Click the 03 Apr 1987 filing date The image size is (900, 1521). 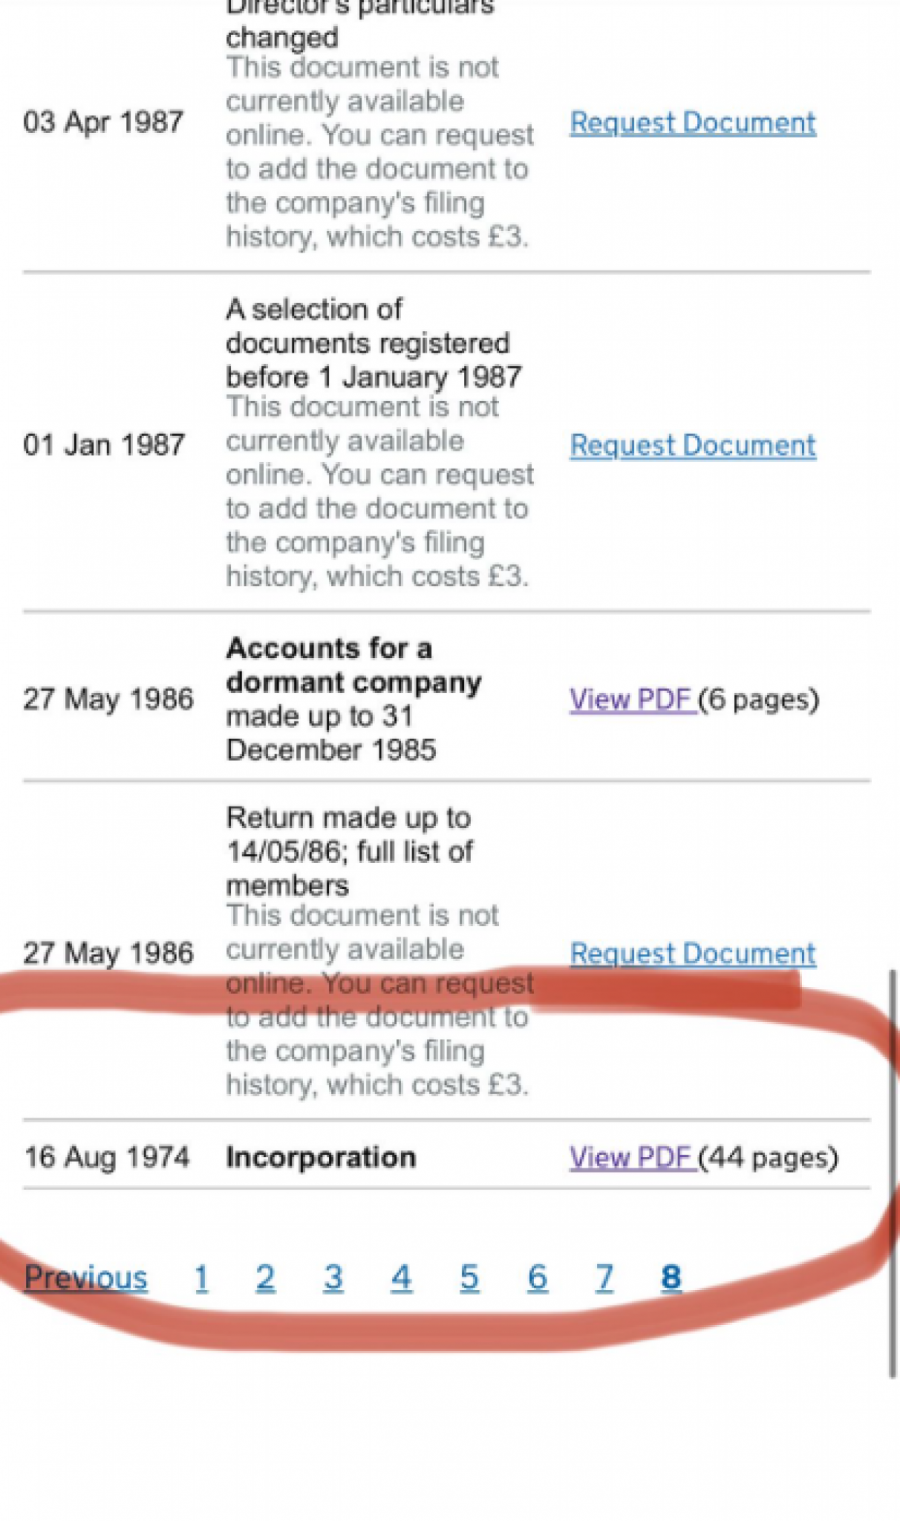103,123
